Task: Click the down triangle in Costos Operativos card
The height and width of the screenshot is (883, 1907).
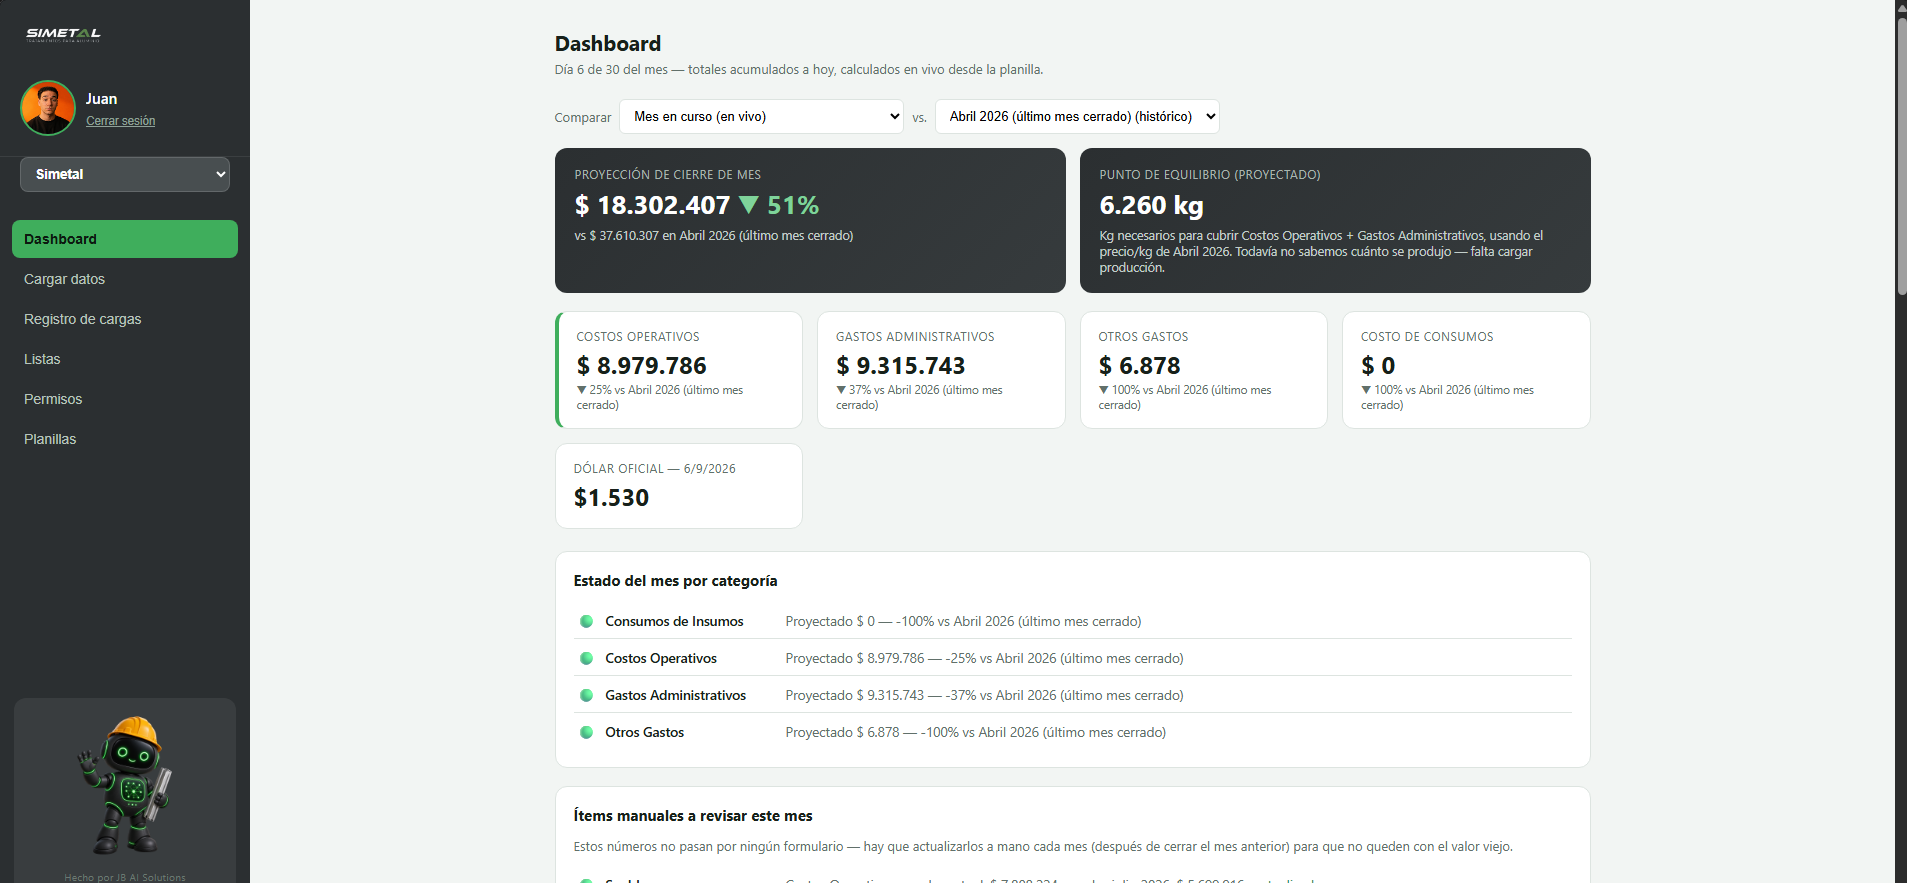Action: point(582,390)
